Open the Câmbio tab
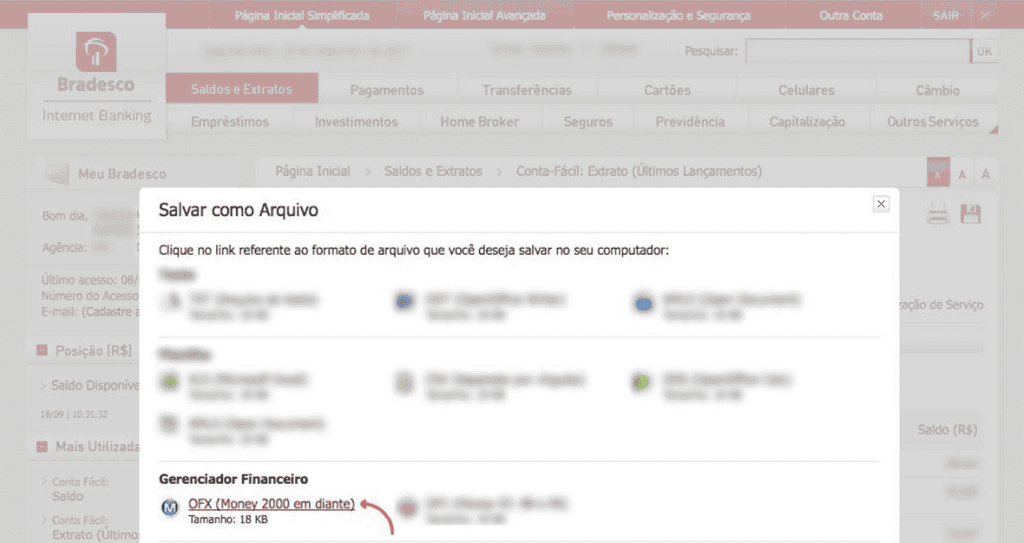This screenshot has height=543, width=1024. click(937, 90)
